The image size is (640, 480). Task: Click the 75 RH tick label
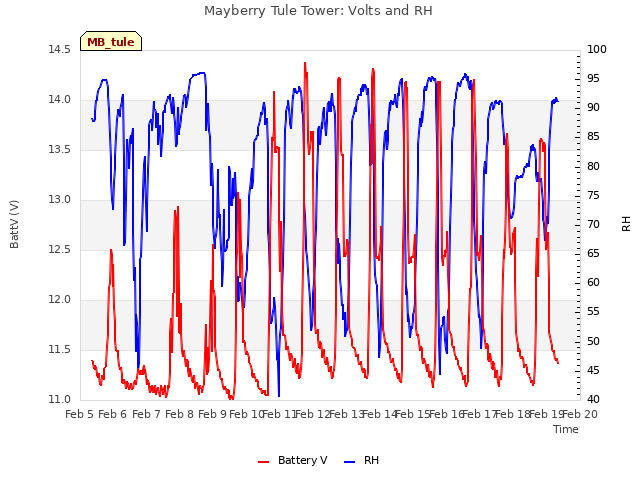[x=593, y=195]
